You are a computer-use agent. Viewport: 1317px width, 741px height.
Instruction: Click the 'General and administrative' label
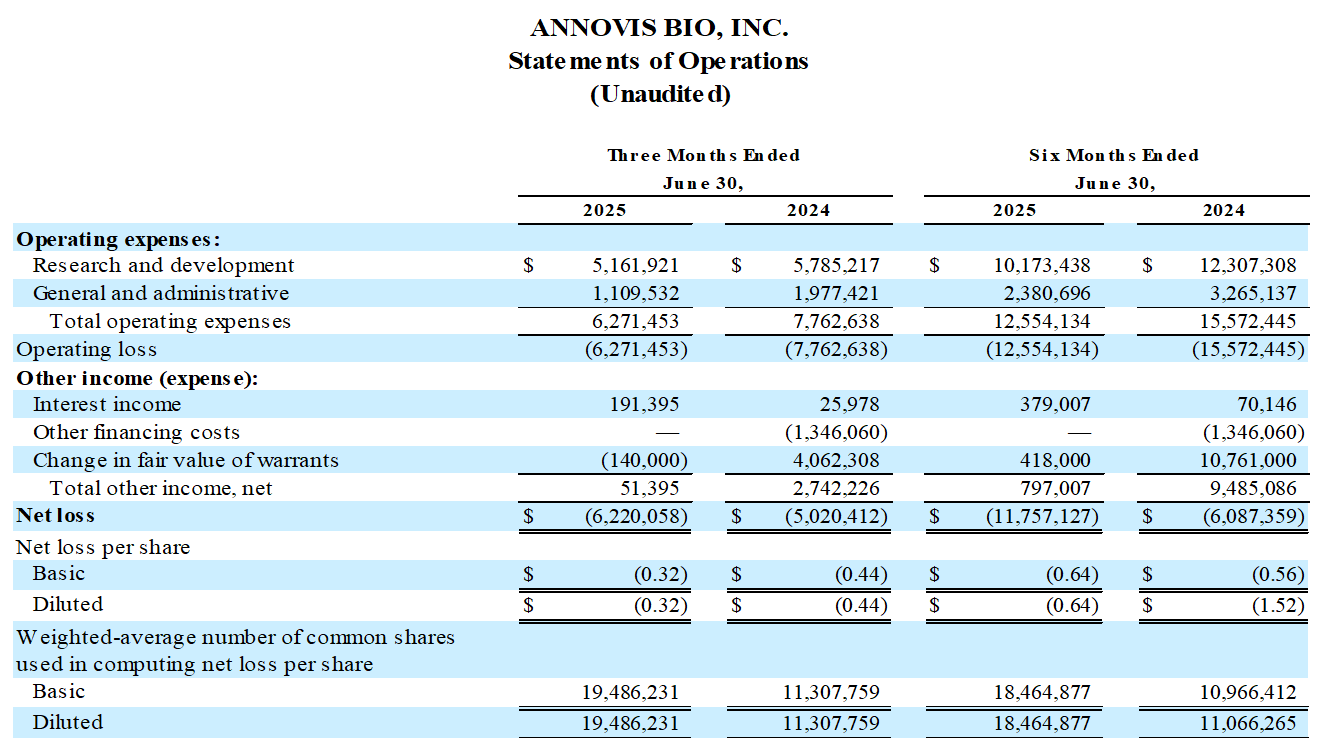coord(161,293)
